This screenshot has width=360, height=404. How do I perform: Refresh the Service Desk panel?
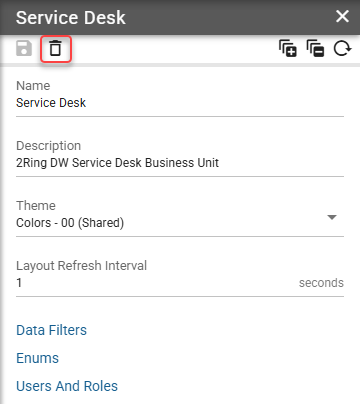[x=342, y=49]
